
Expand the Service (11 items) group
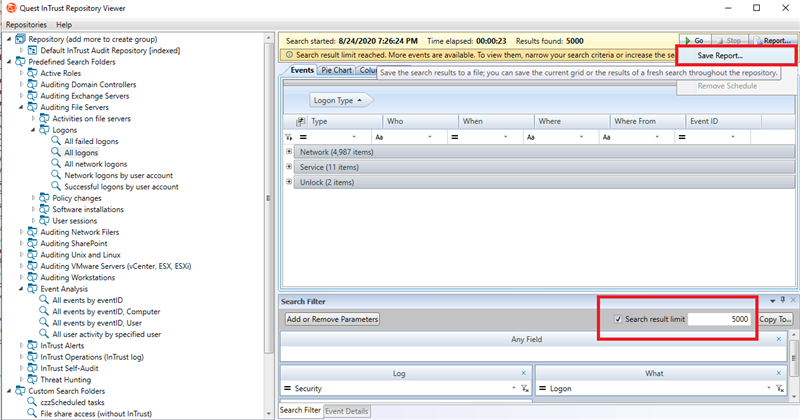[x=289, y=166]
